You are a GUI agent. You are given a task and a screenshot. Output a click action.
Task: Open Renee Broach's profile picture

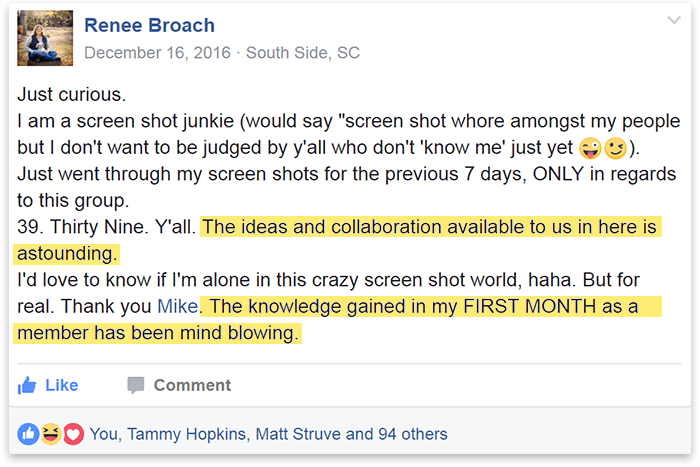[45, 38]
